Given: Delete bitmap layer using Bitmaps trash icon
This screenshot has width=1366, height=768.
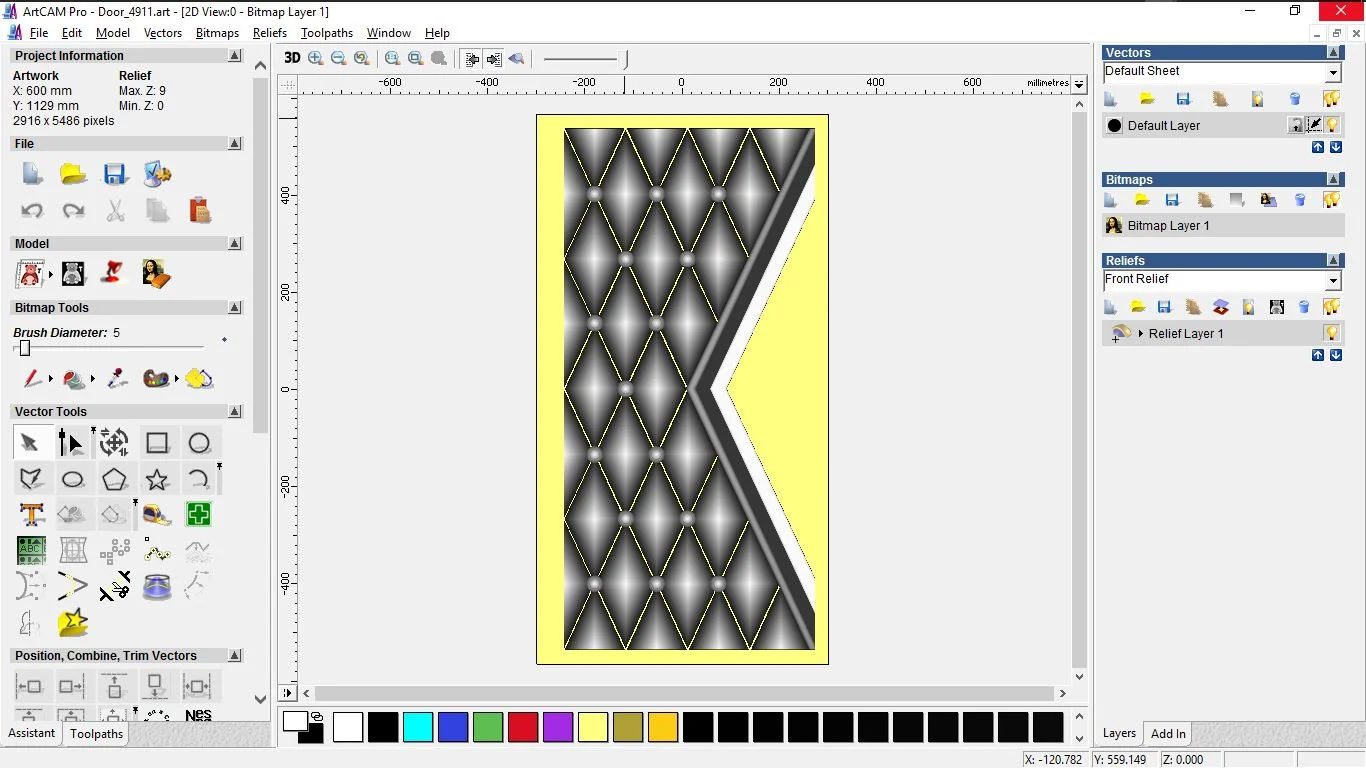Looking at the screenshot, I should click(x=1300, y=200).
